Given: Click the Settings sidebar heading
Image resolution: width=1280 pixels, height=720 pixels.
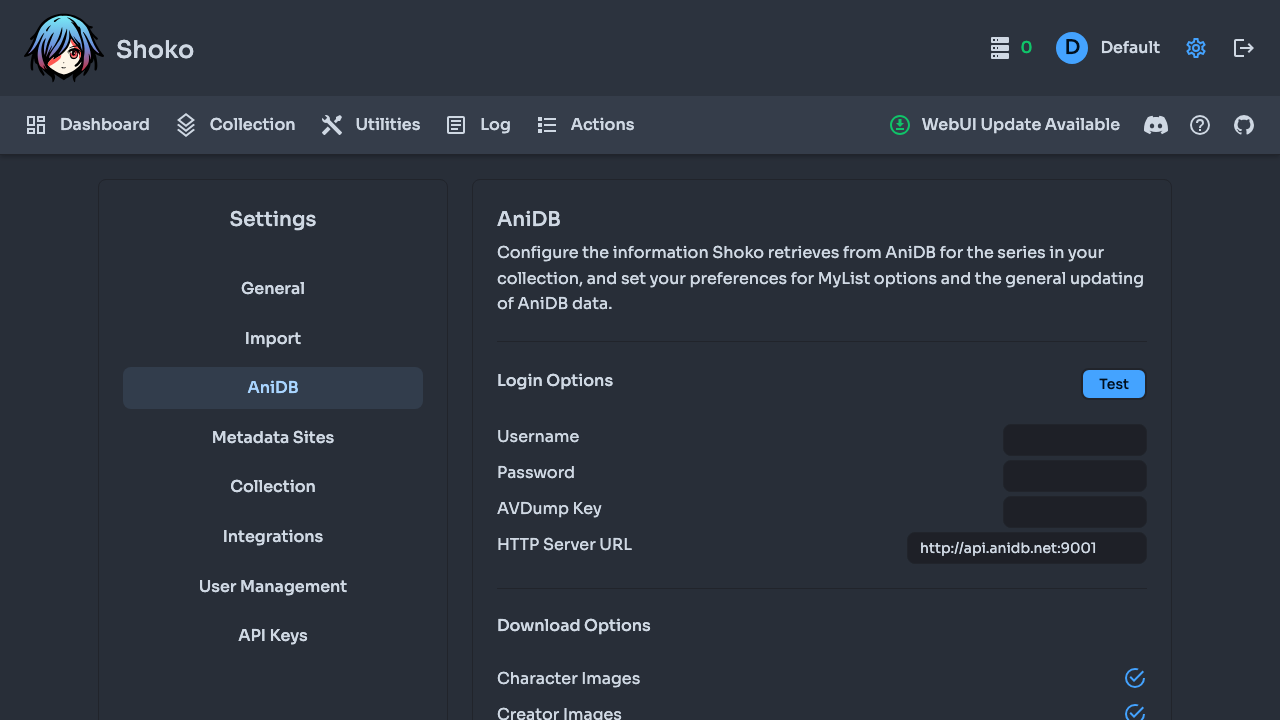Looking at the screenshot, I should pos(273,219).
